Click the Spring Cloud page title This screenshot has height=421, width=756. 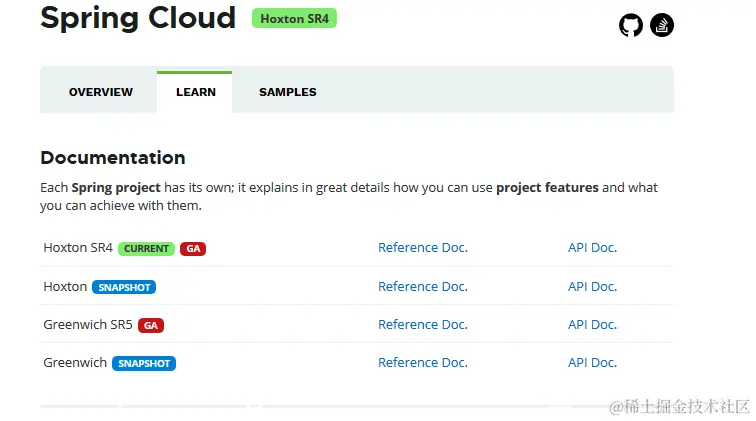pyautogui.click(x=138, y=18)
